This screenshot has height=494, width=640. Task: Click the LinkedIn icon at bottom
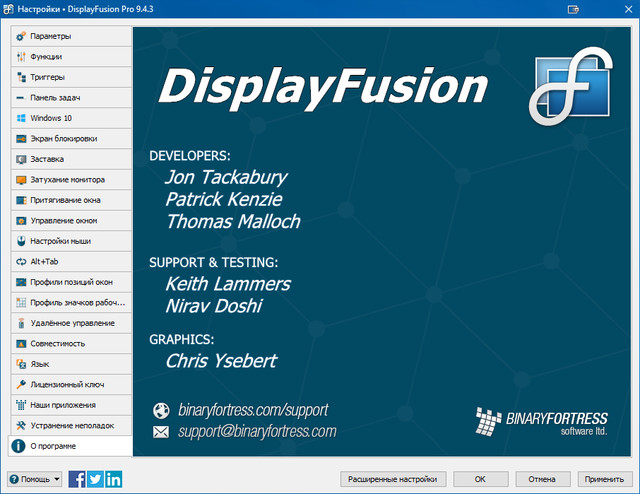click(113, 479)
